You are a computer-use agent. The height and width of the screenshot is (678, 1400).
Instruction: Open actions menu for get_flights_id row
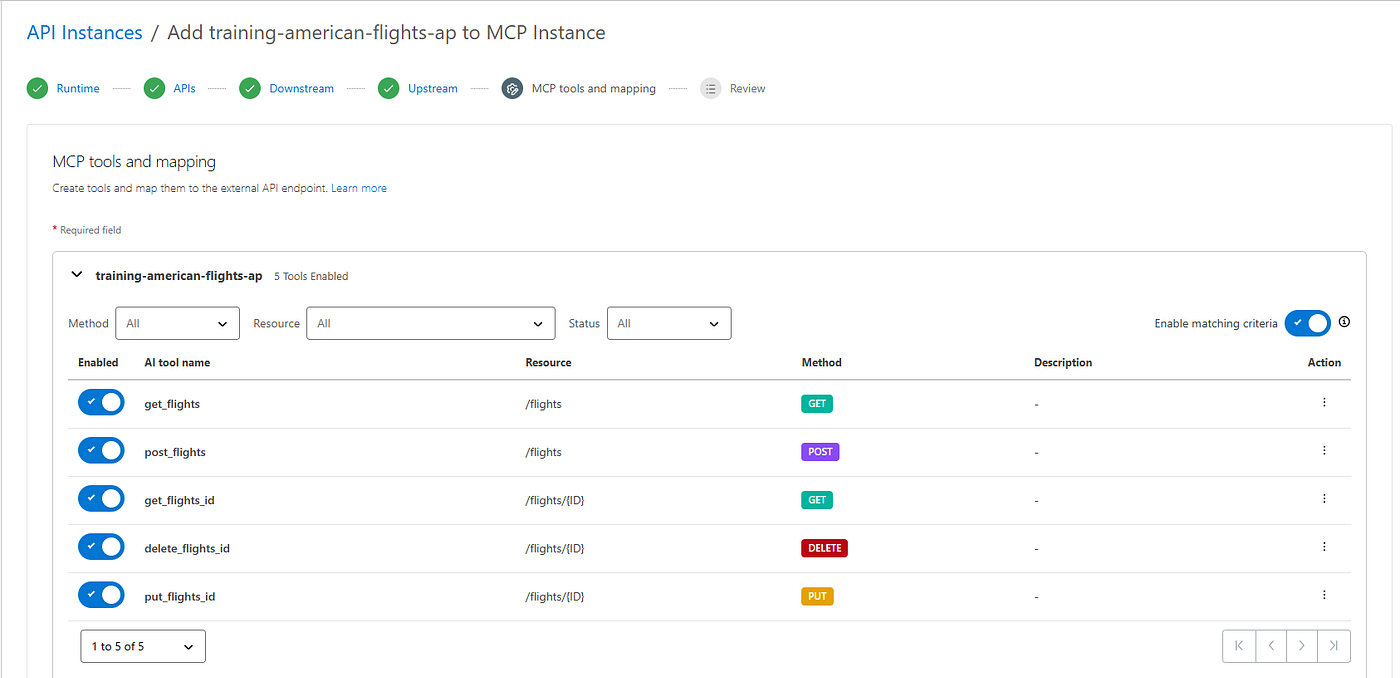(1324, 498)
